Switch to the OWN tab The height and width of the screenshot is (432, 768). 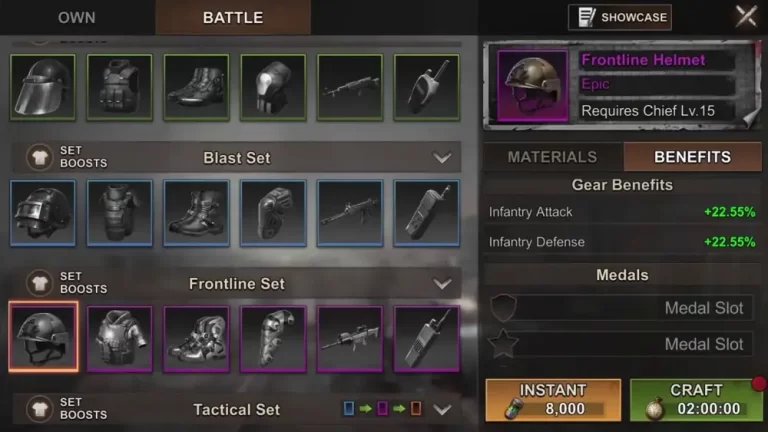[77, 18]
